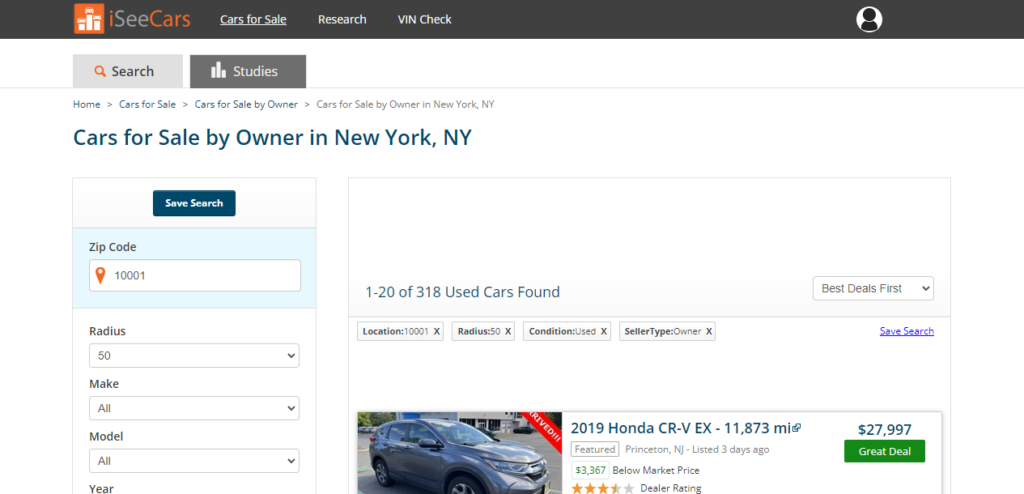Remove the SellerType:Owner filter chip
The height and width of the screenshot is (494, 1024).
[709, 331]
